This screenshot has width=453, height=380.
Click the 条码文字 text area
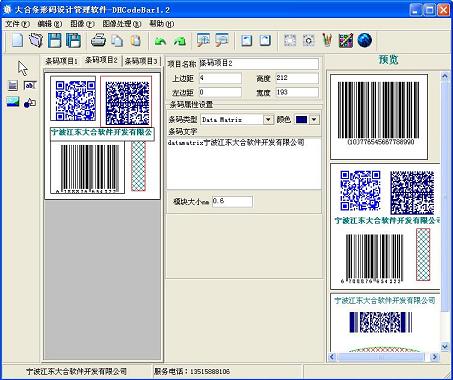coord(244,164)
